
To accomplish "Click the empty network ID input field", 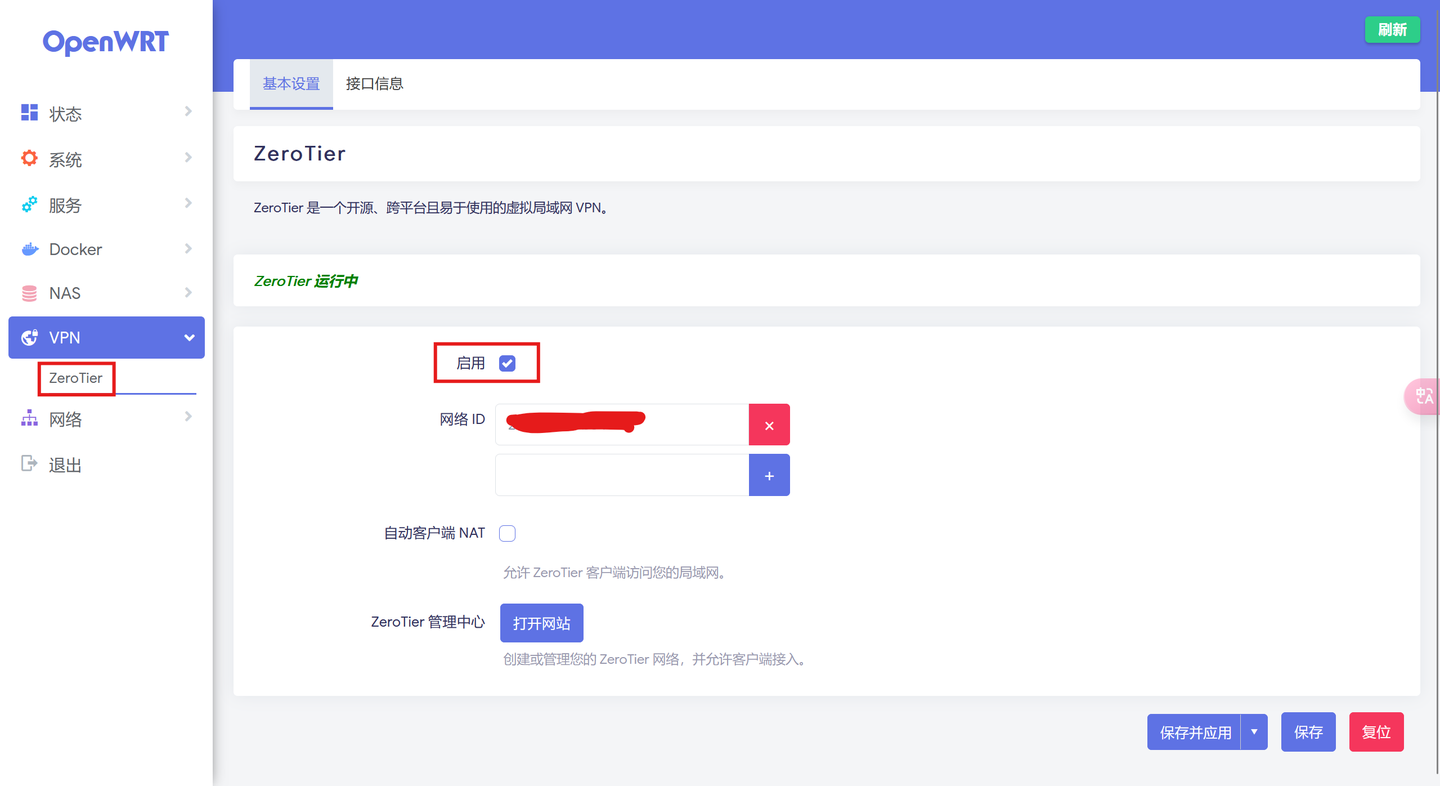I will [x=621, y=474].
